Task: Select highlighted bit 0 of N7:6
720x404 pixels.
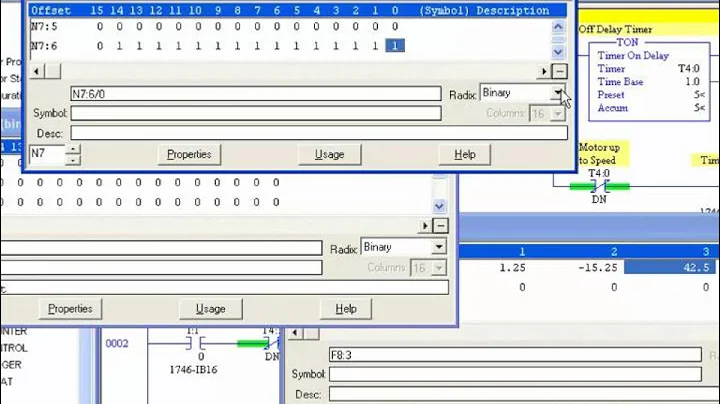Action: (395, 46)
